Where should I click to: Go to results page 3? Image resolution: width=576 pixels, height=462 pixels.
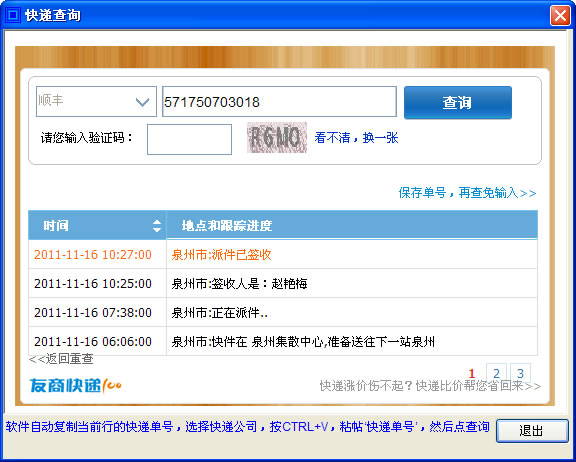coord(520,372)
